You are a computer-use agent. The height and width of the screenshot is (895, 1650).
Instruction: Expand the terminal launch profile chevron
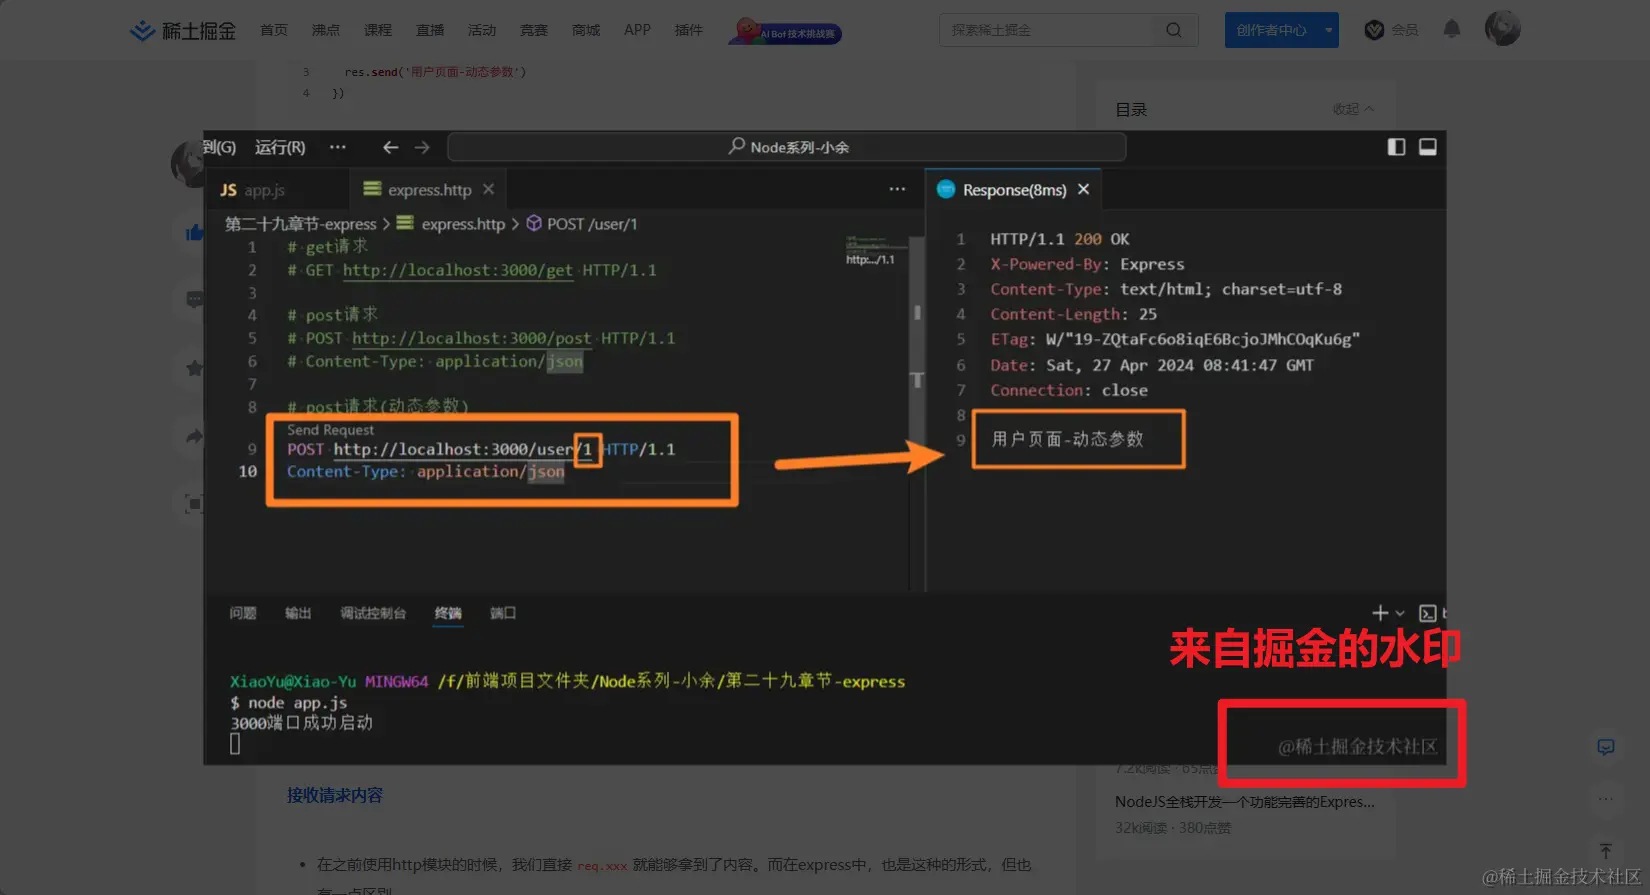click(x=1400, y=613)
